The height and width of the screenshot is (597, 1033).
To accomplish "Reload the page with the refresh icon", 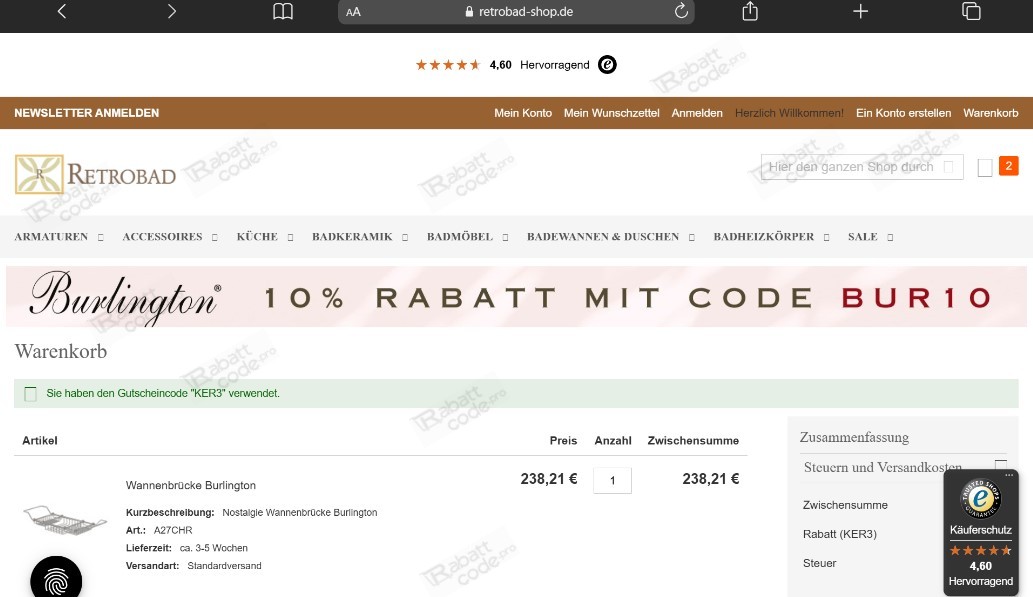I will (x=681, y=11).
